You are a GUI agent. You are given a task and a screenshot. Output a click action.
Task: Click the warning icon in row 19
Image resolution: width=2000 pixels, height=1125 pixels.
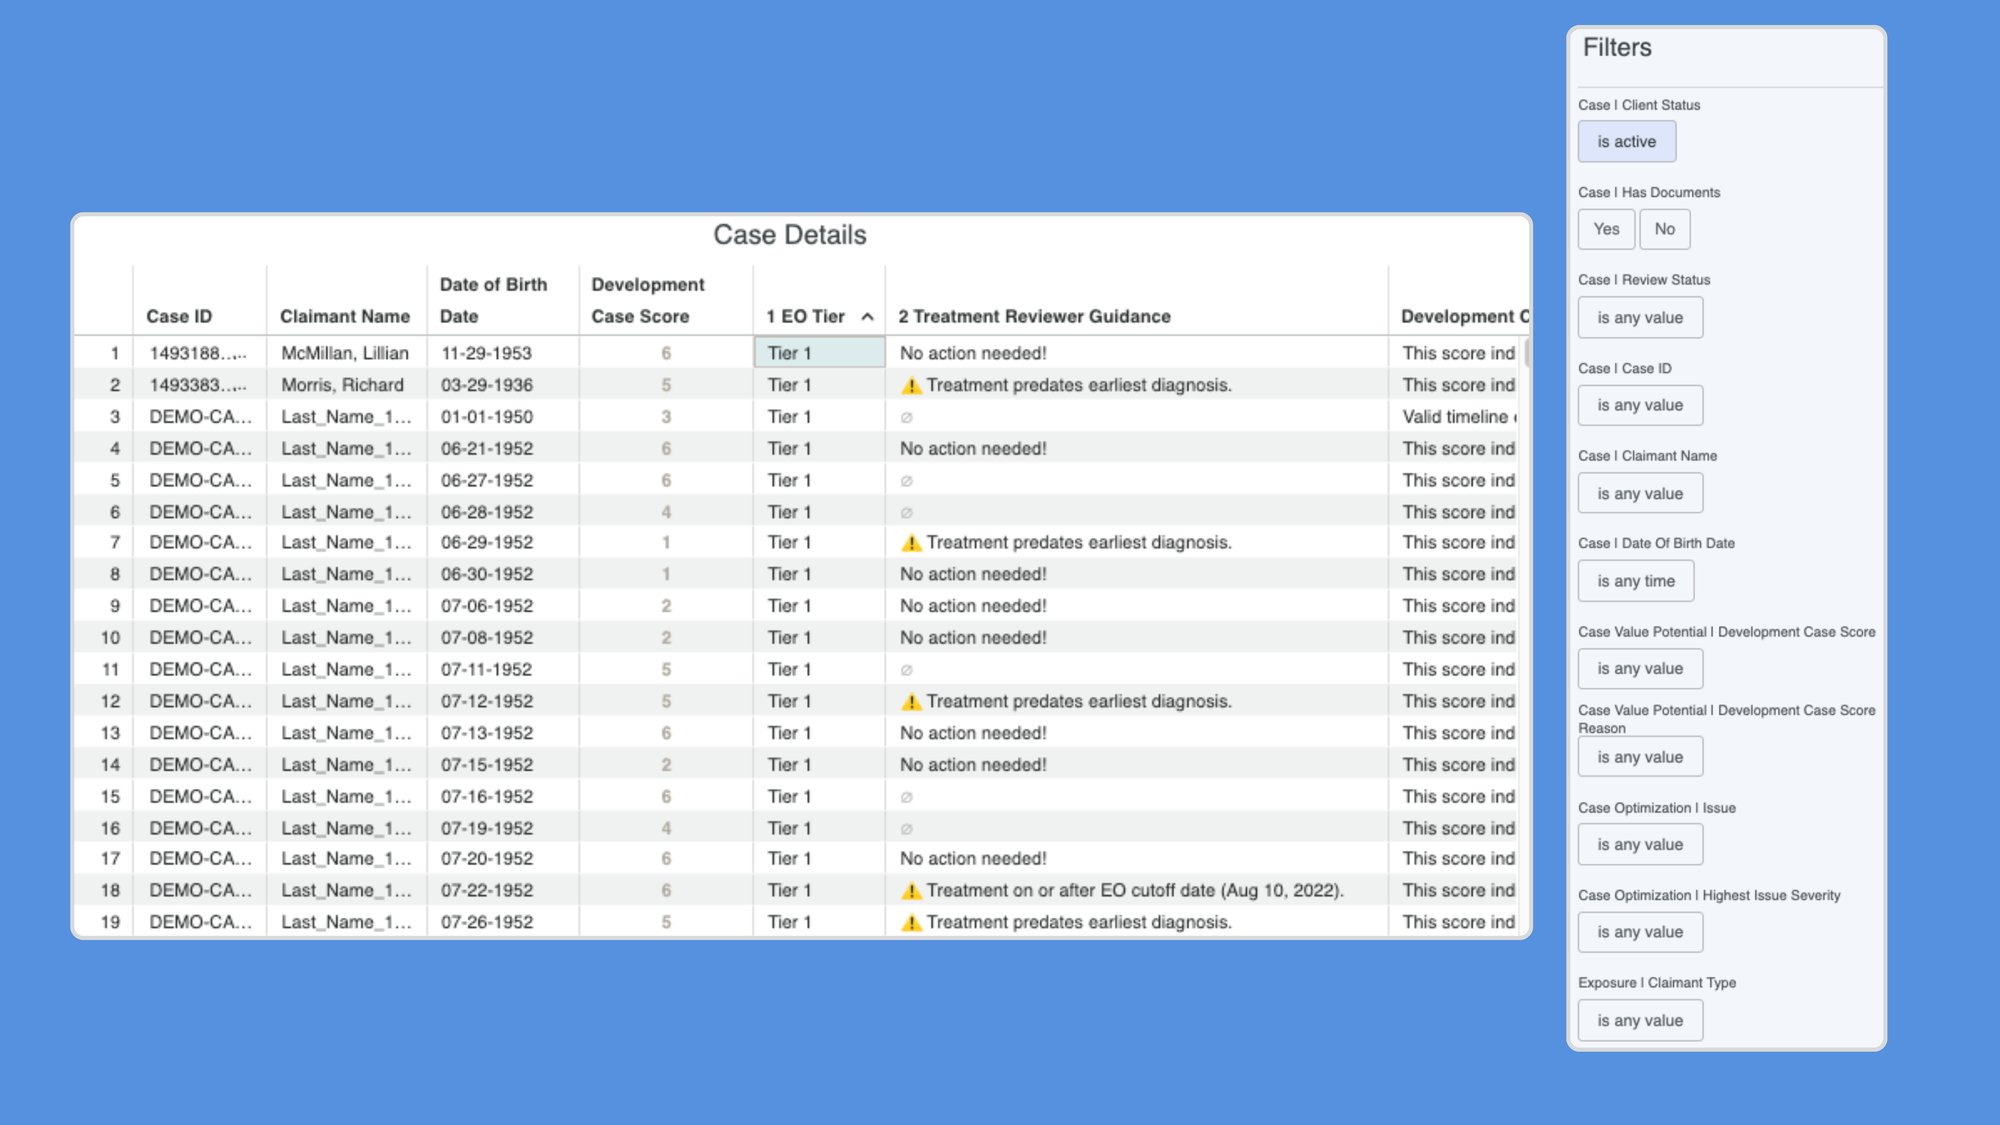click(910, 923)
